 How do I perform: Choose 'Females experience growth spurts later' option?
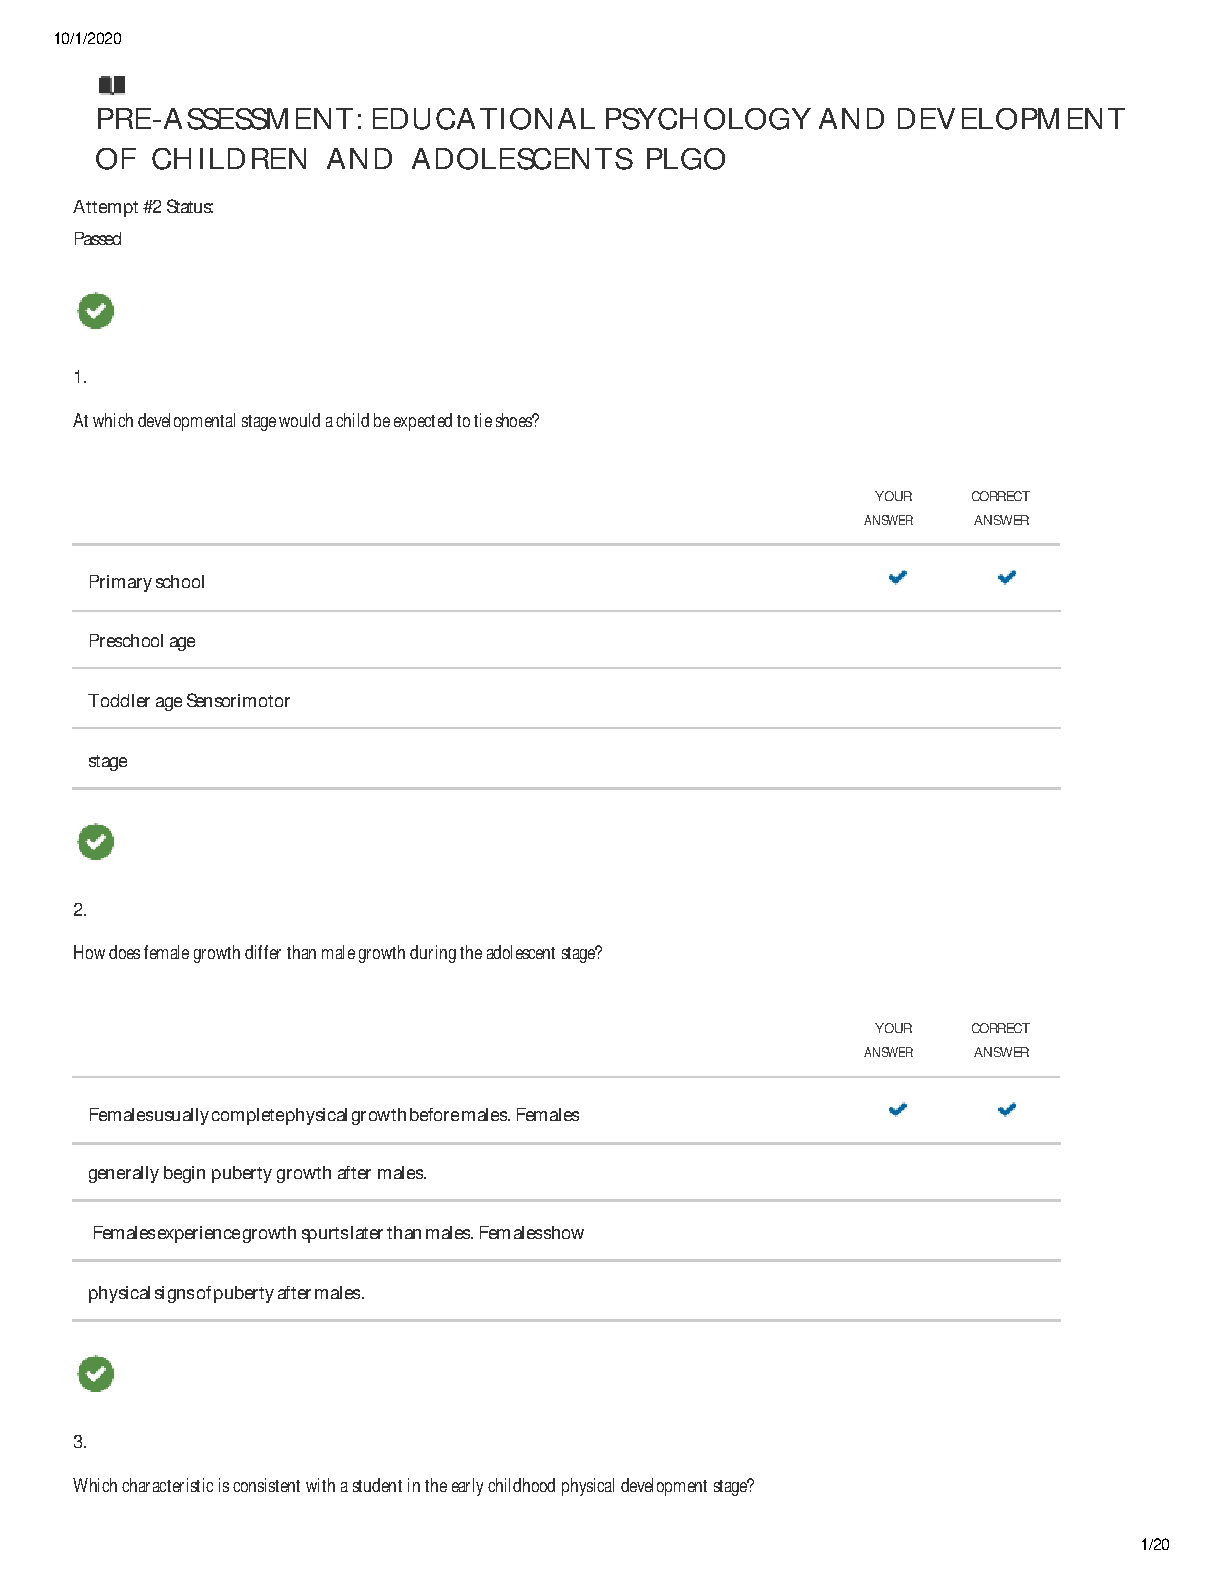click(x=338, y=1233)
